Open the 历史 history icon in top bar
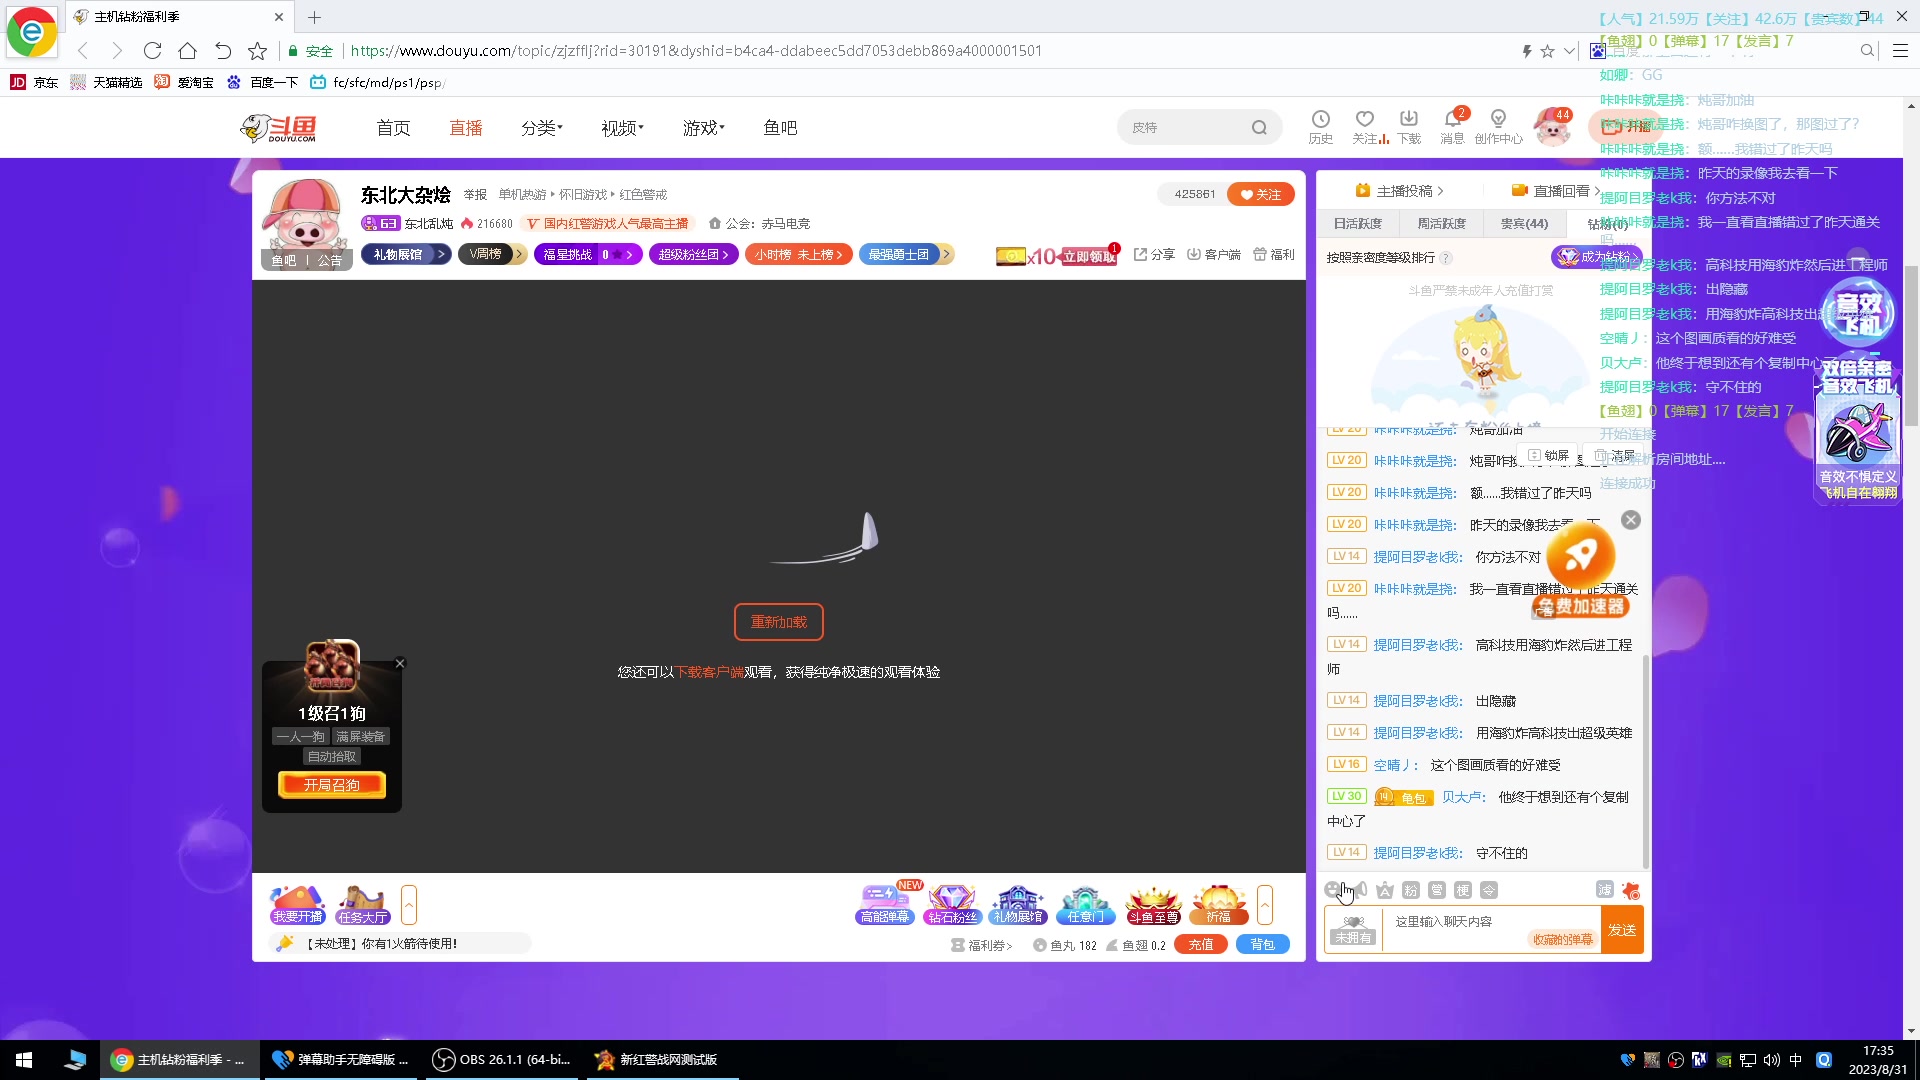This screenshot has height=1080, width=1920. 1321,127
